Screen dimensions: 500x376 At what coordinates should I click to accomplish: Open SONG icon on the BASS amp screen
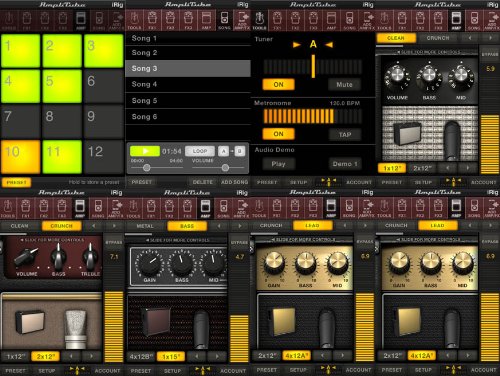tap(224, 208)
